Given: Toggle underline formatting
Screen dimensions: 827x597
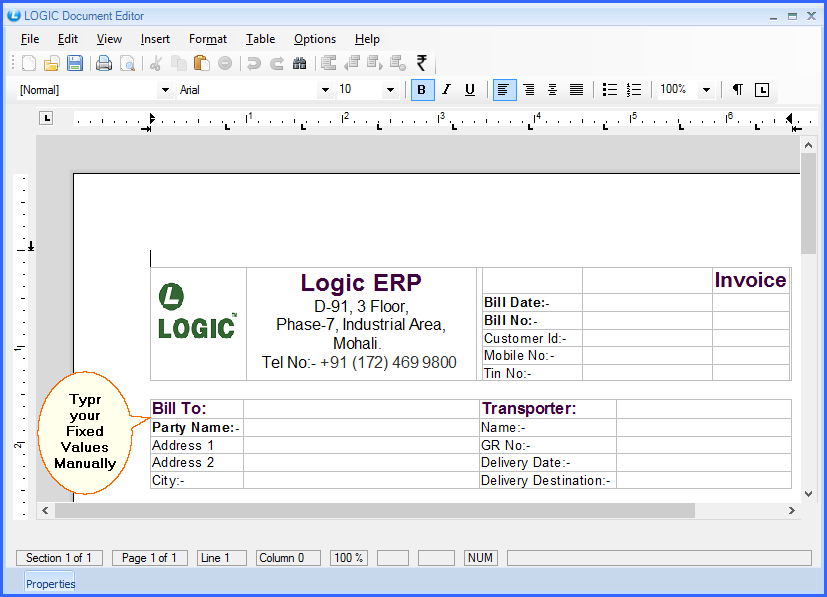Looking at the screenshot, I should (470, 90).
